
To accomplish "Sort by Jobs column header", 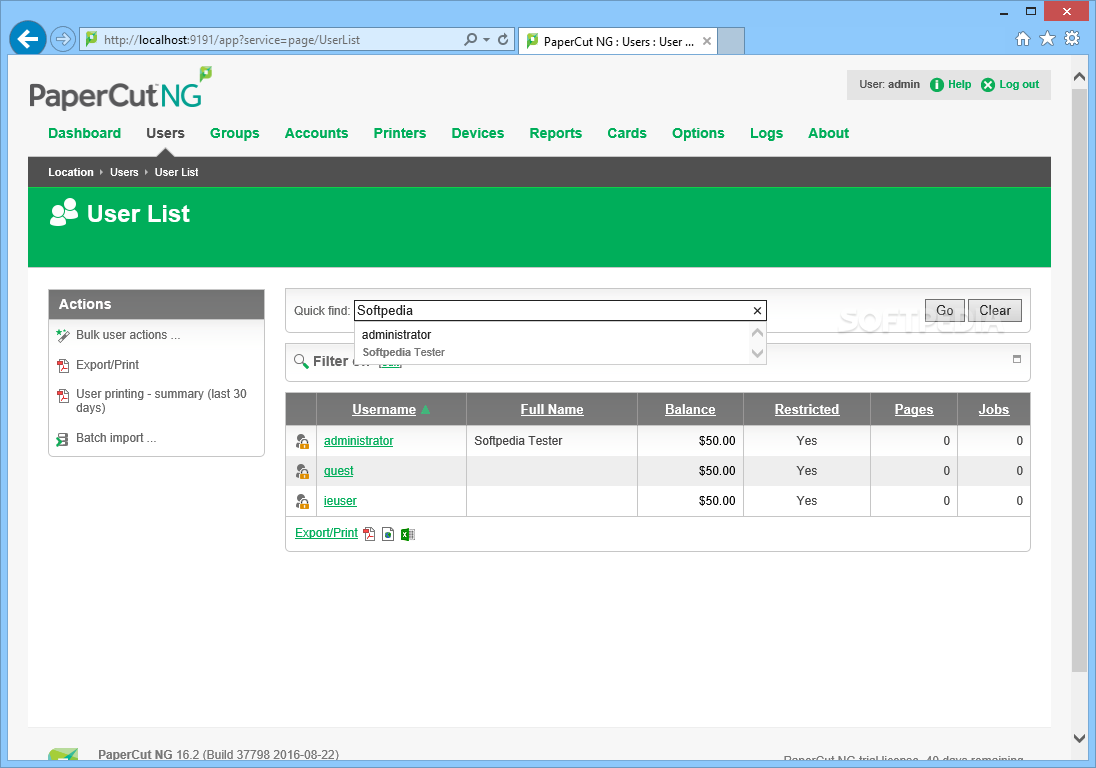I will (x=993, y=410).
